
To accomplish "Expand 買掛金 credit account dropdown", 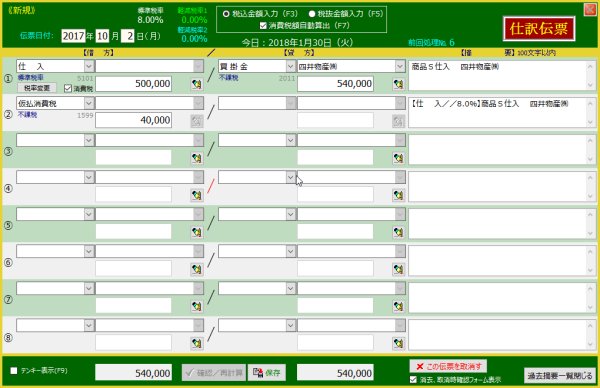I will pos(290,66).
